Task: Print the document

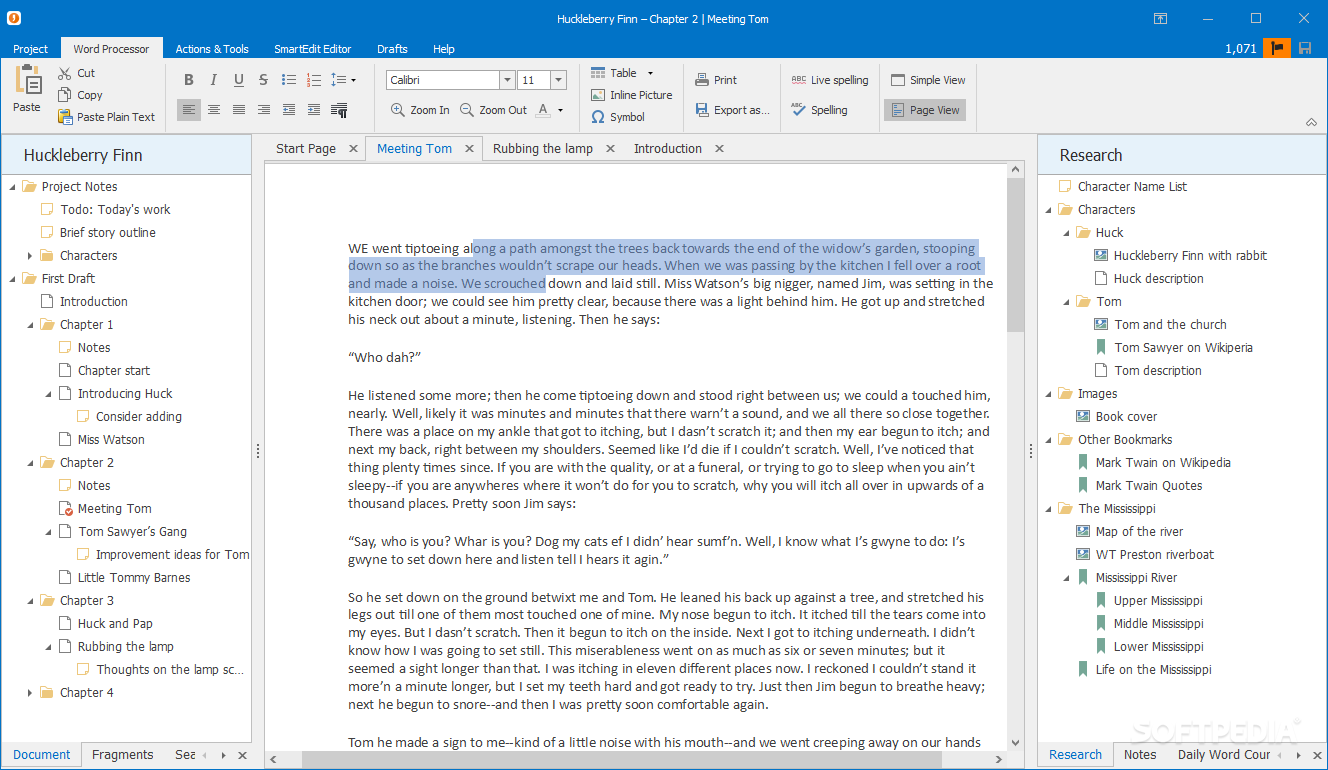Action: [x=715, y=80]
